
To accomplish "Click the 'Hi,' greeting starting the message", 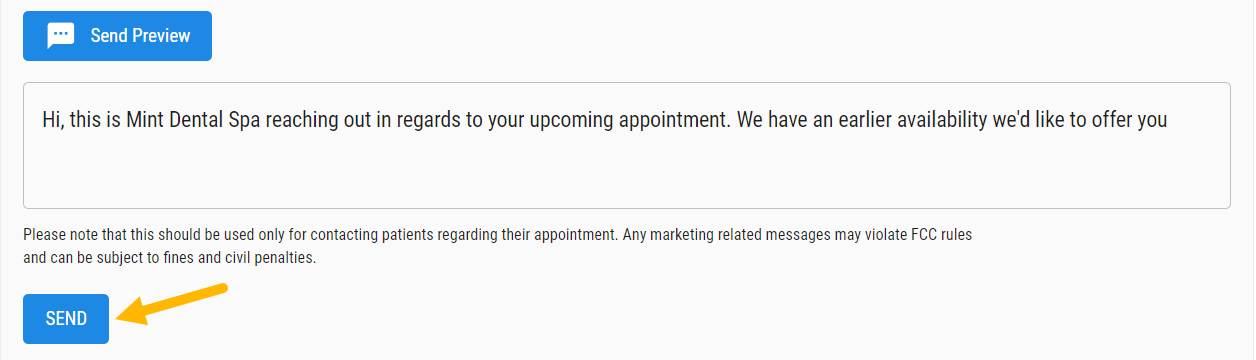I will click(53, 121).
